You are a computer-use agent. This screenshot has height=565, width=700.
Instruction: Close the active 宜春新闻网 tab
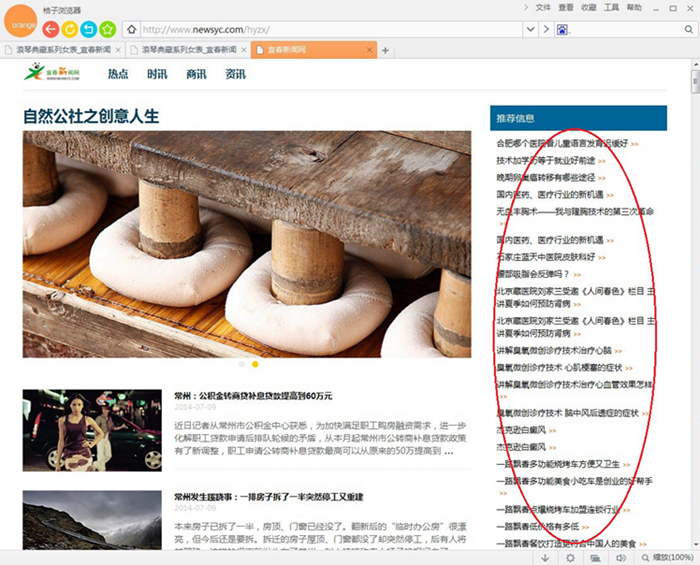pyautogui.click(x=370, y=50)
